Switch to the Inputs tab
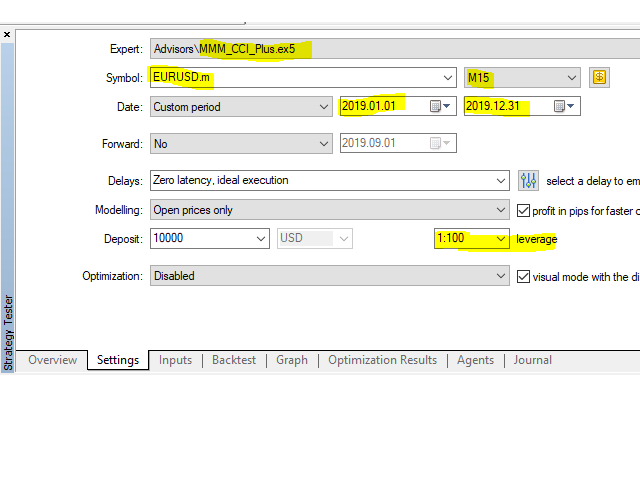The height and width of the screenshot is (480, 640). pyautogui.click(x=176, y=360)
